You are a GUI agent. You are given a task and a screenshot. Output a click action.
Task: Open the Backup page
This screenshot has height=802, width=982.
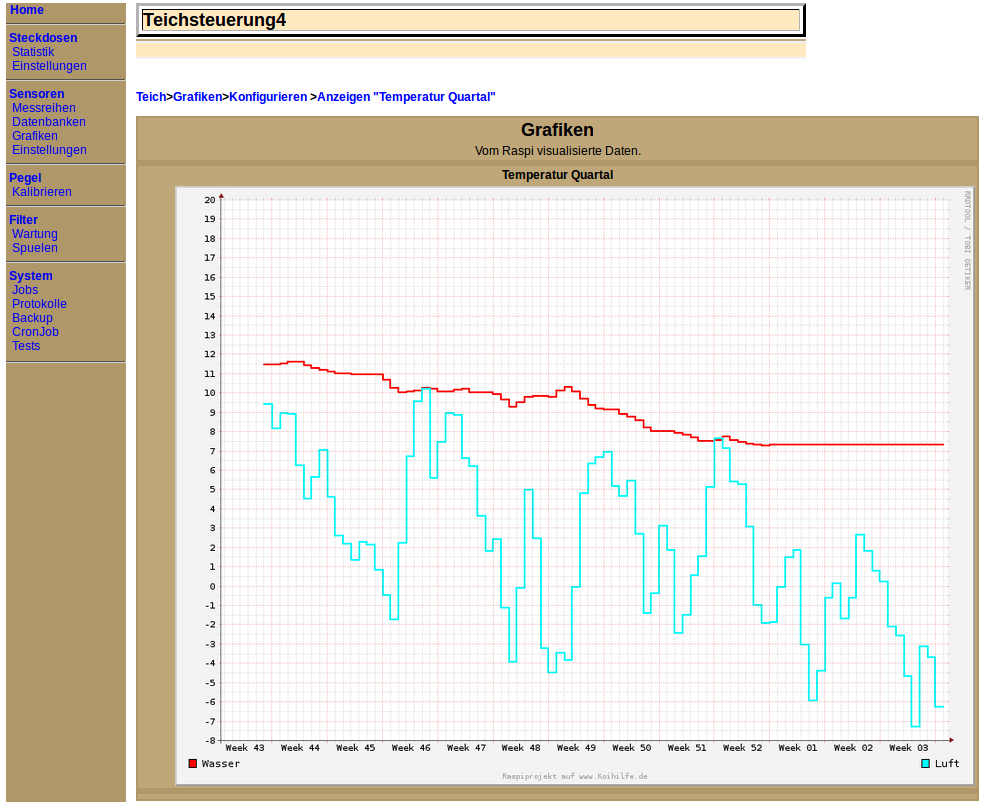(32, 318)
